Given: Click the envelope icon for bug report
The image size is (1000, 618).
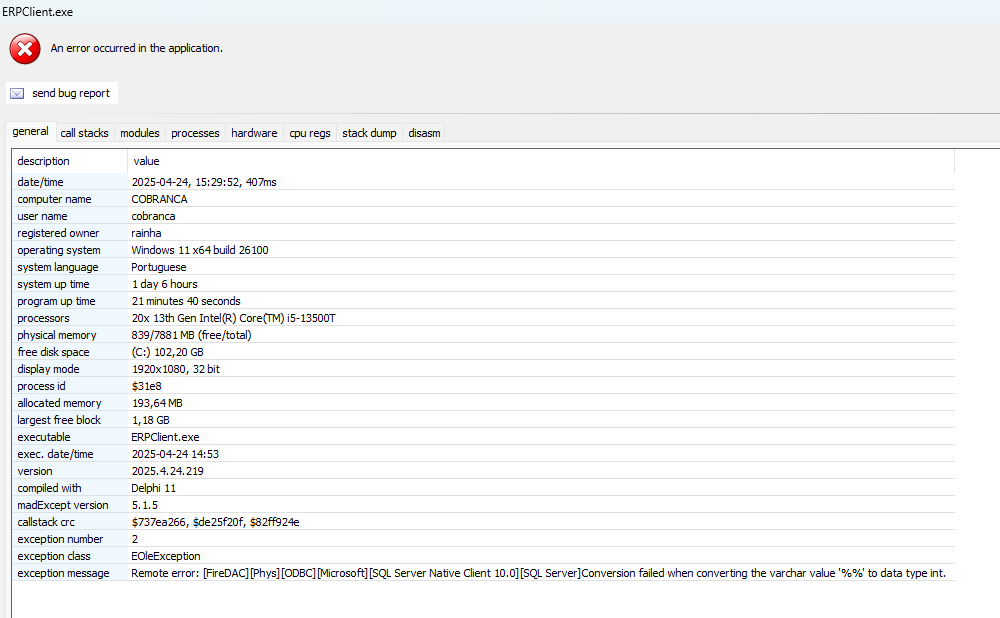Looking at the screenshot, I should coord(17,93).
